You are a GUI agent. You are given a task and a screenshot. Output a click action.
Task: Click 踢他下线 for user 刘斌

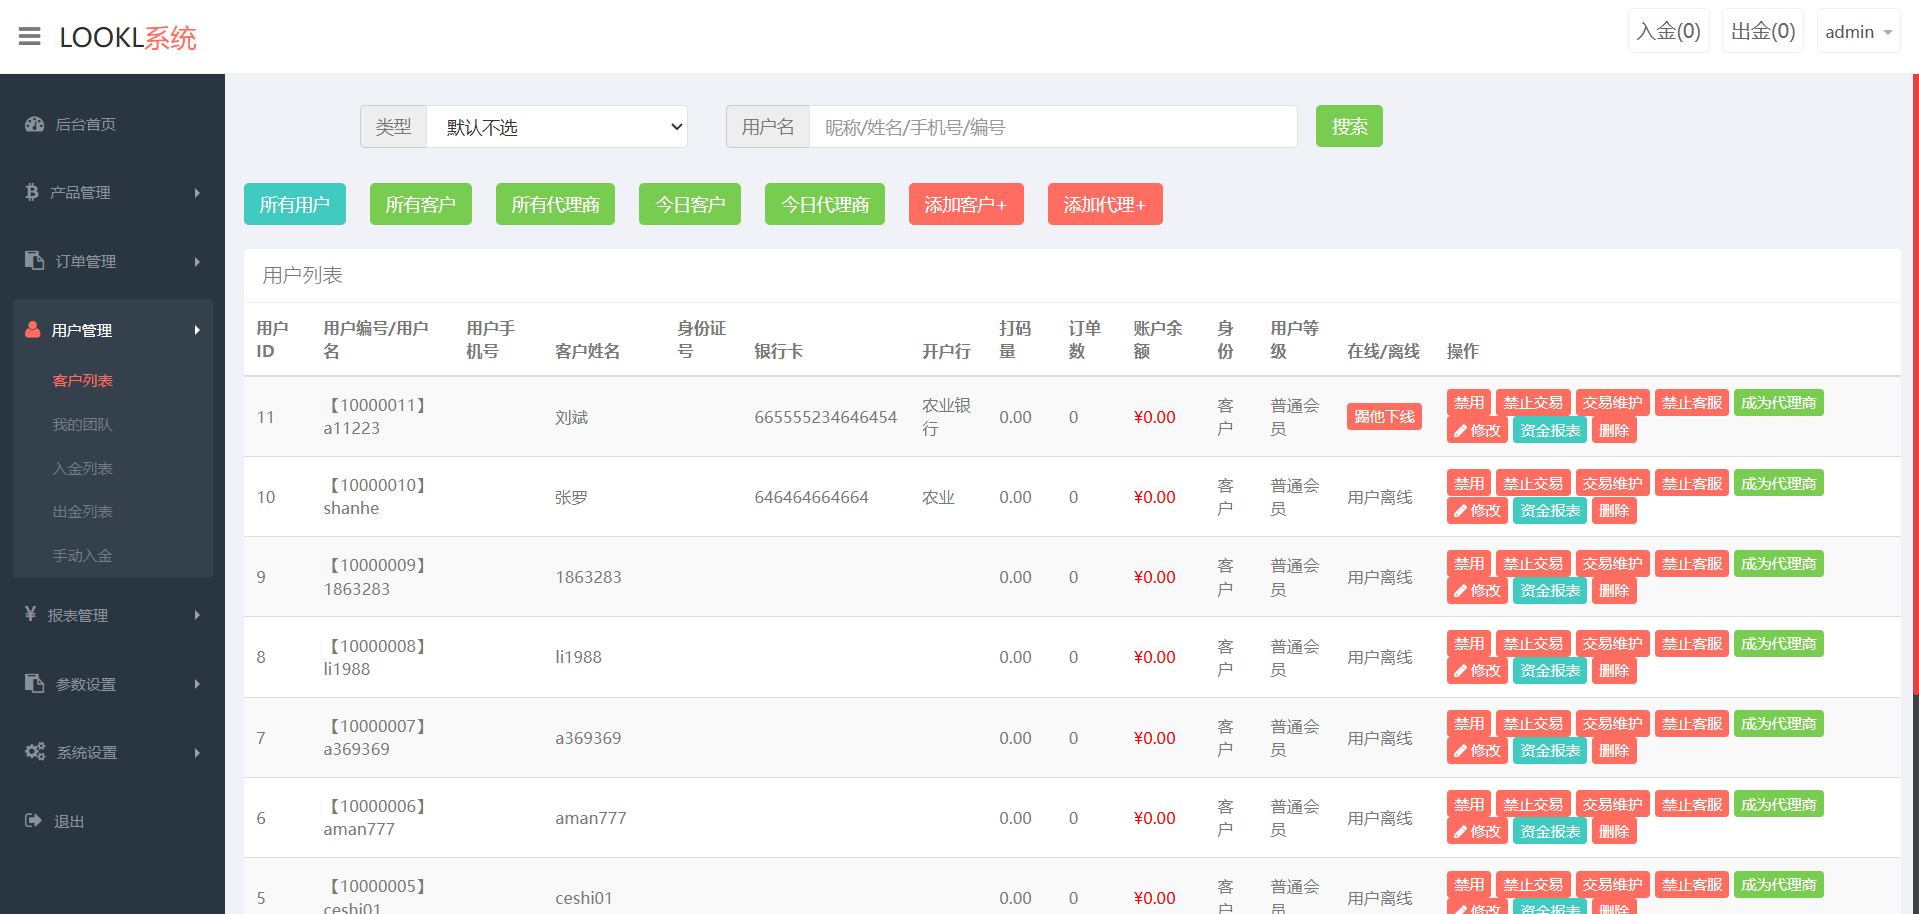click(x=1384, y=417)
